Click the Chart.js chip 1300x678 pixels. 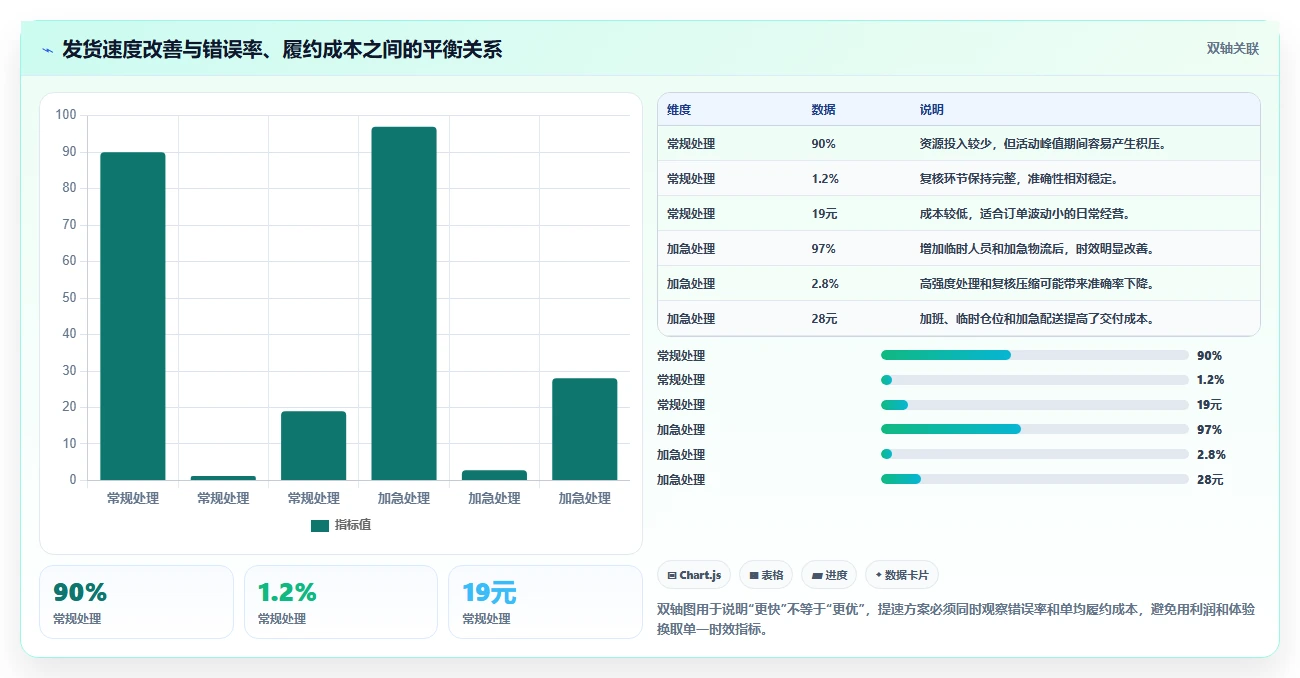coord(694,575)
